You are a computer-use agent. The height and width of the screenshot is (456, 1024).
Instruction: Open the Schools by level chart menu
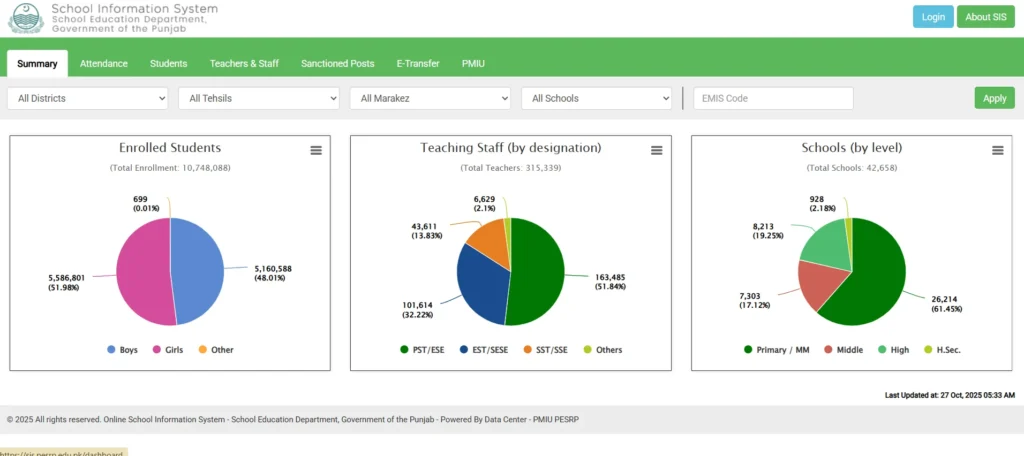tap(997, 150)
